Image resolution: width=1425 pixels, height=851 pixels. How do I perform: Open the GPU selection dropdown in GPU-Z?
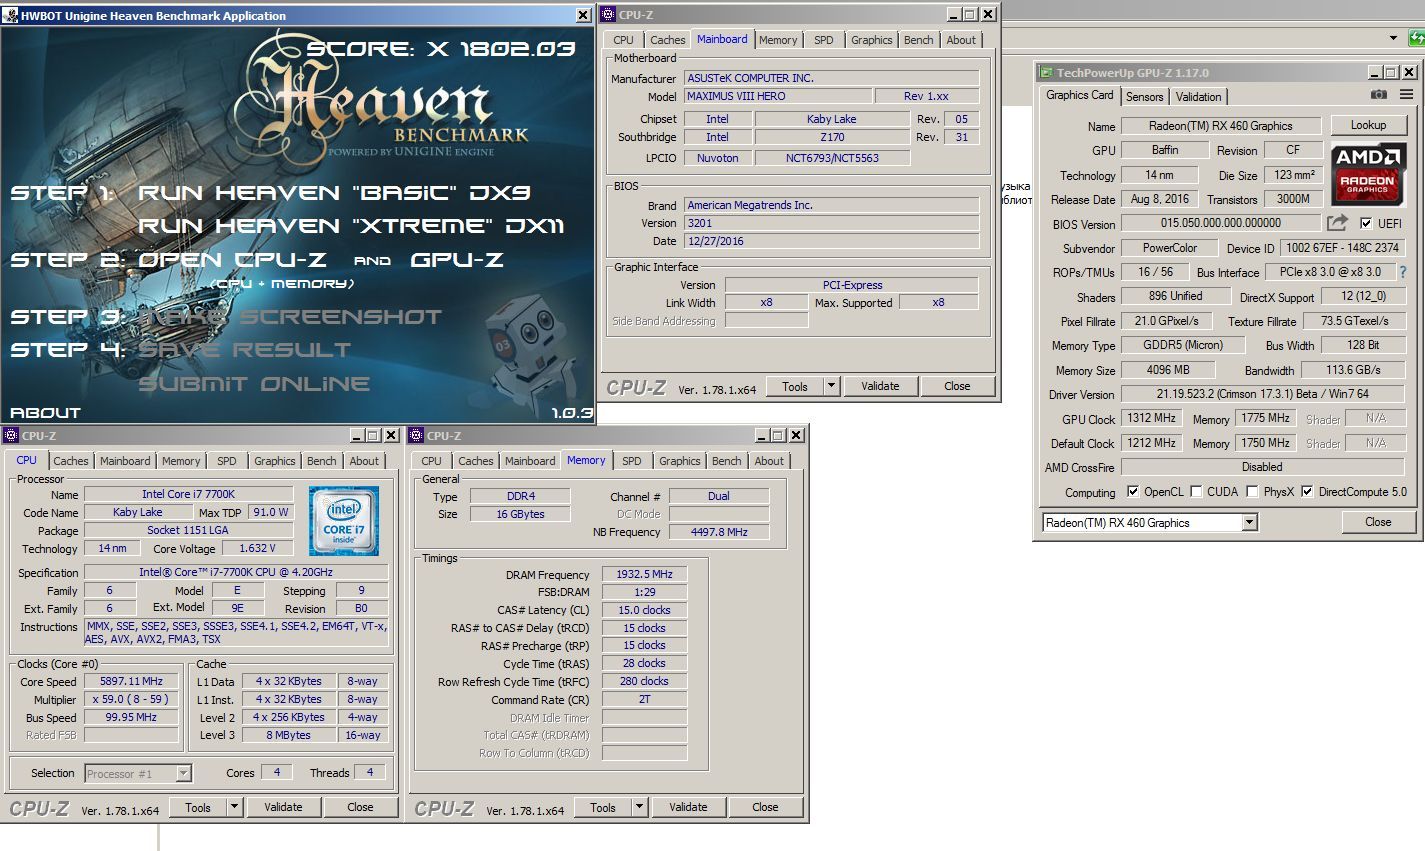pos(1249,522)
